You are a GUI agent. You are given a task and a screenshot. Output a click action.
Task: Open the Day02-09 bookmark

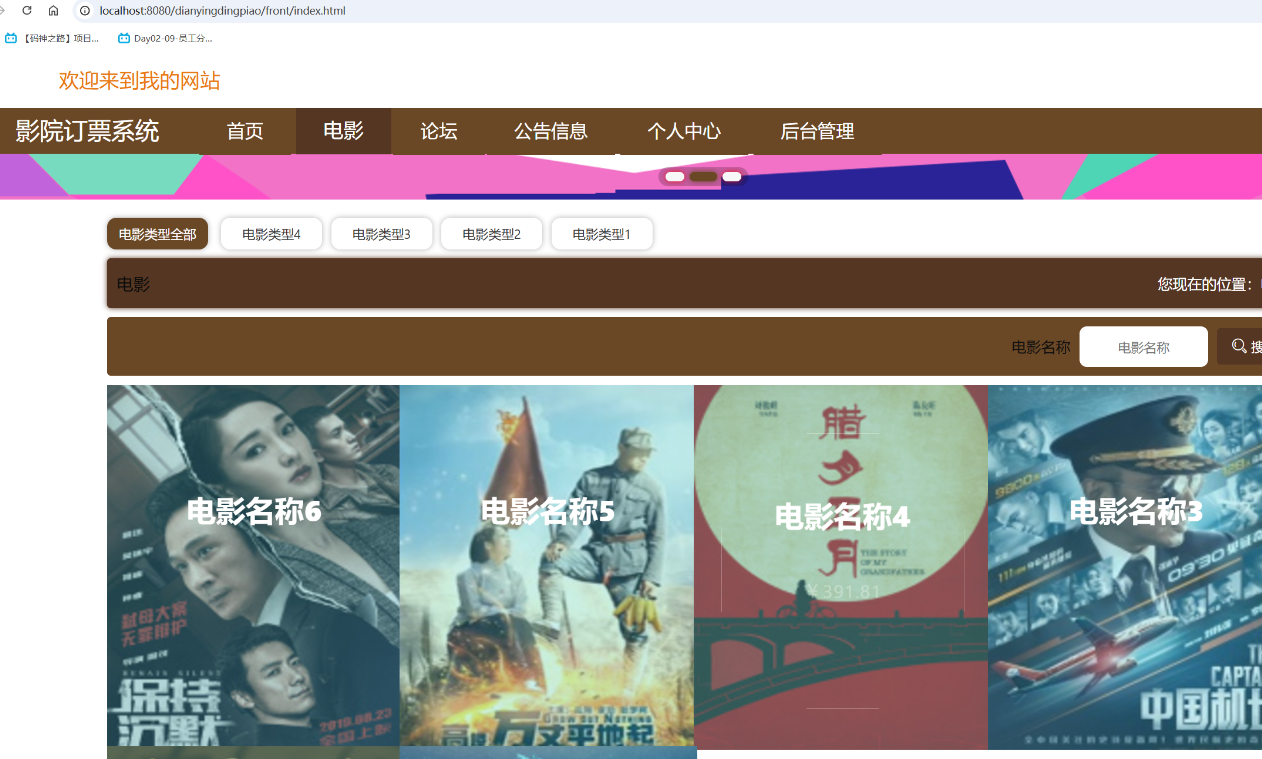[x=165, y=38]
